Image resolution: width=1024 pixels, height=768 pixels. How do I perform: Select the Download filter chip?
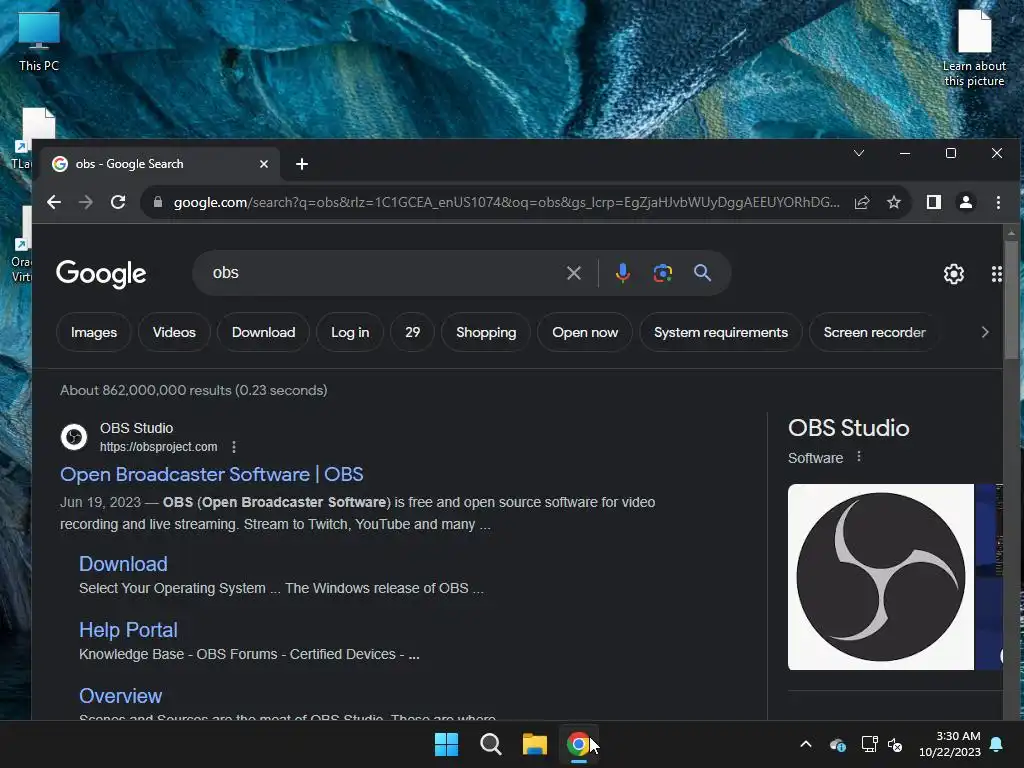click(x=263, y=332)
